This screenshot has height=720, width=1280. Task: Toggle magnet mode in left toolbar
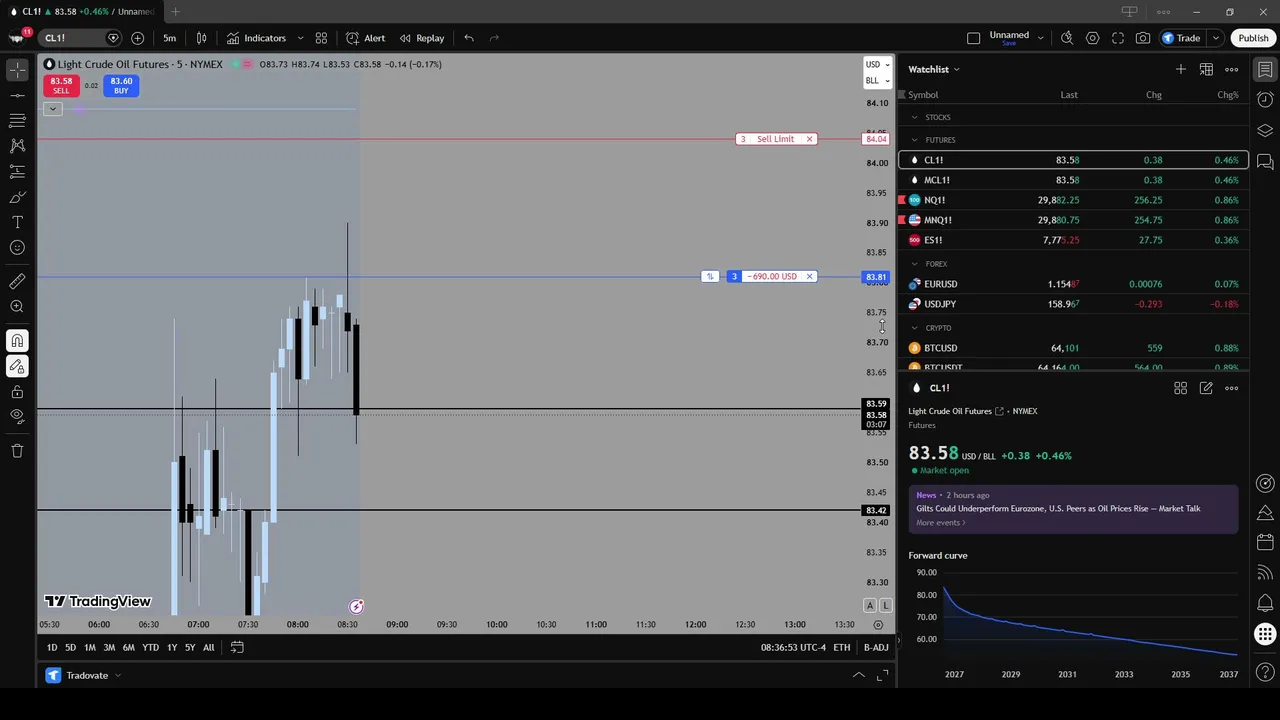17,341
